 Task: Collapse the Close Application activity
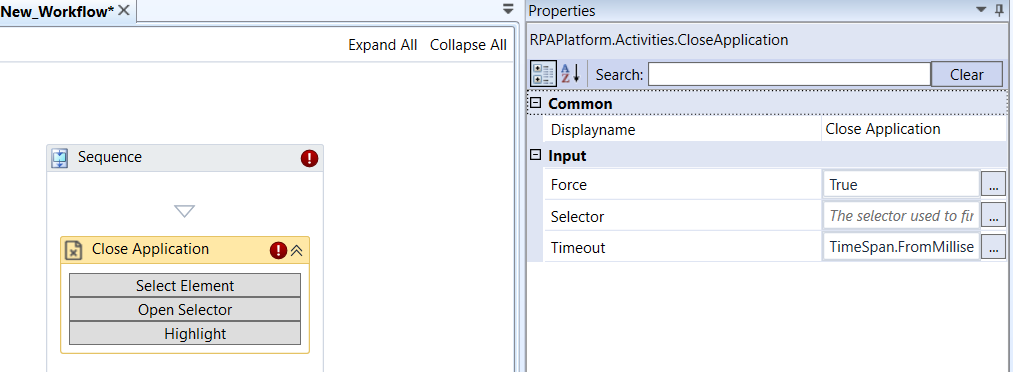click(297, 250)
